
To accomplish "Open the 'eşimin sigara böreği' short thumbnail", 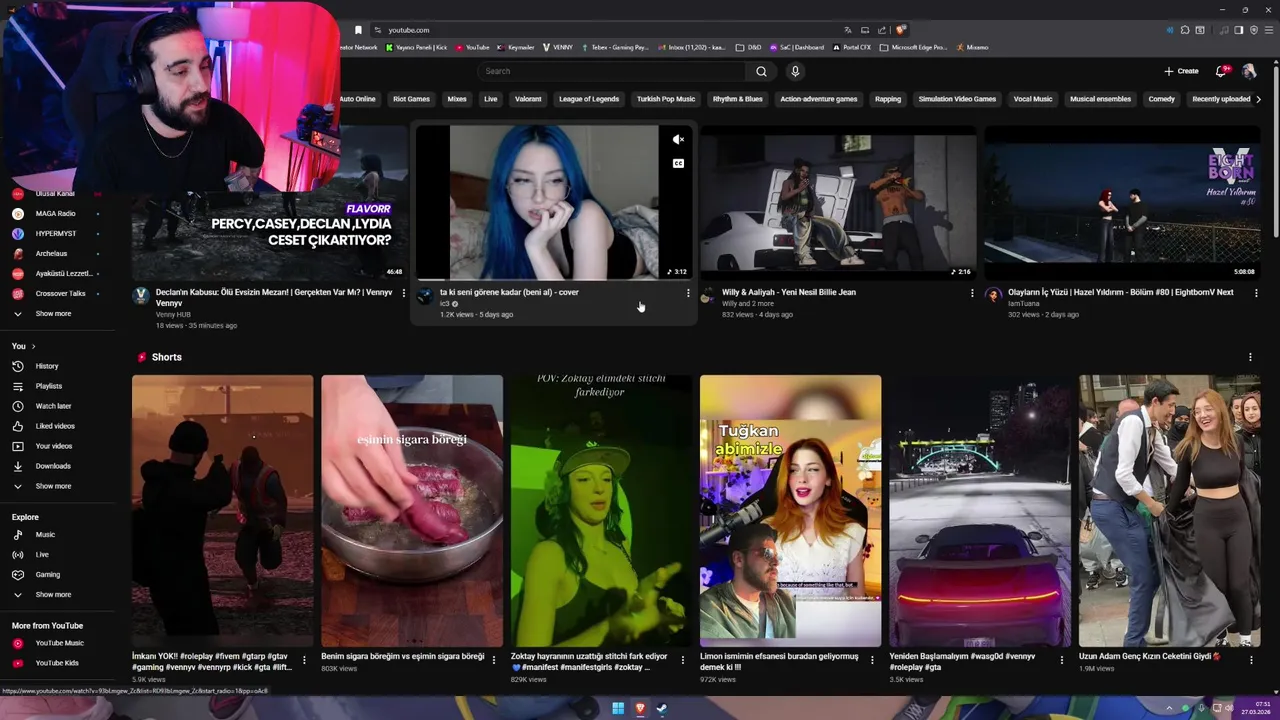I will tap(412, 511).
